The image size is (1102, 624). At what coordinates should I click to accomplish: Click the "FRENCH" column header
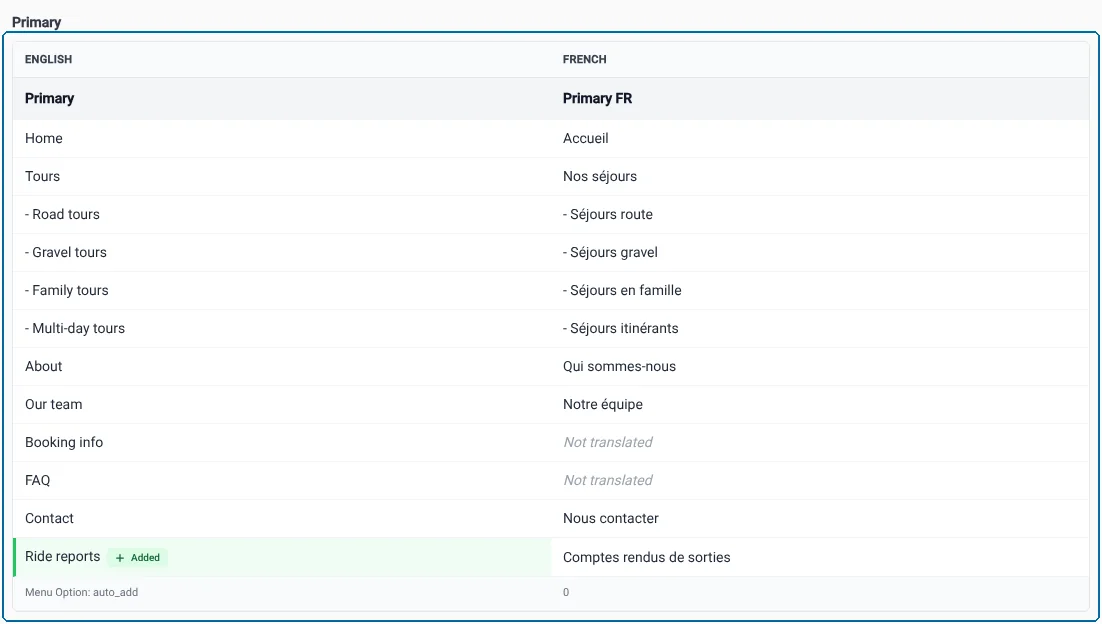pyautogui.click(x=585, y=59)
